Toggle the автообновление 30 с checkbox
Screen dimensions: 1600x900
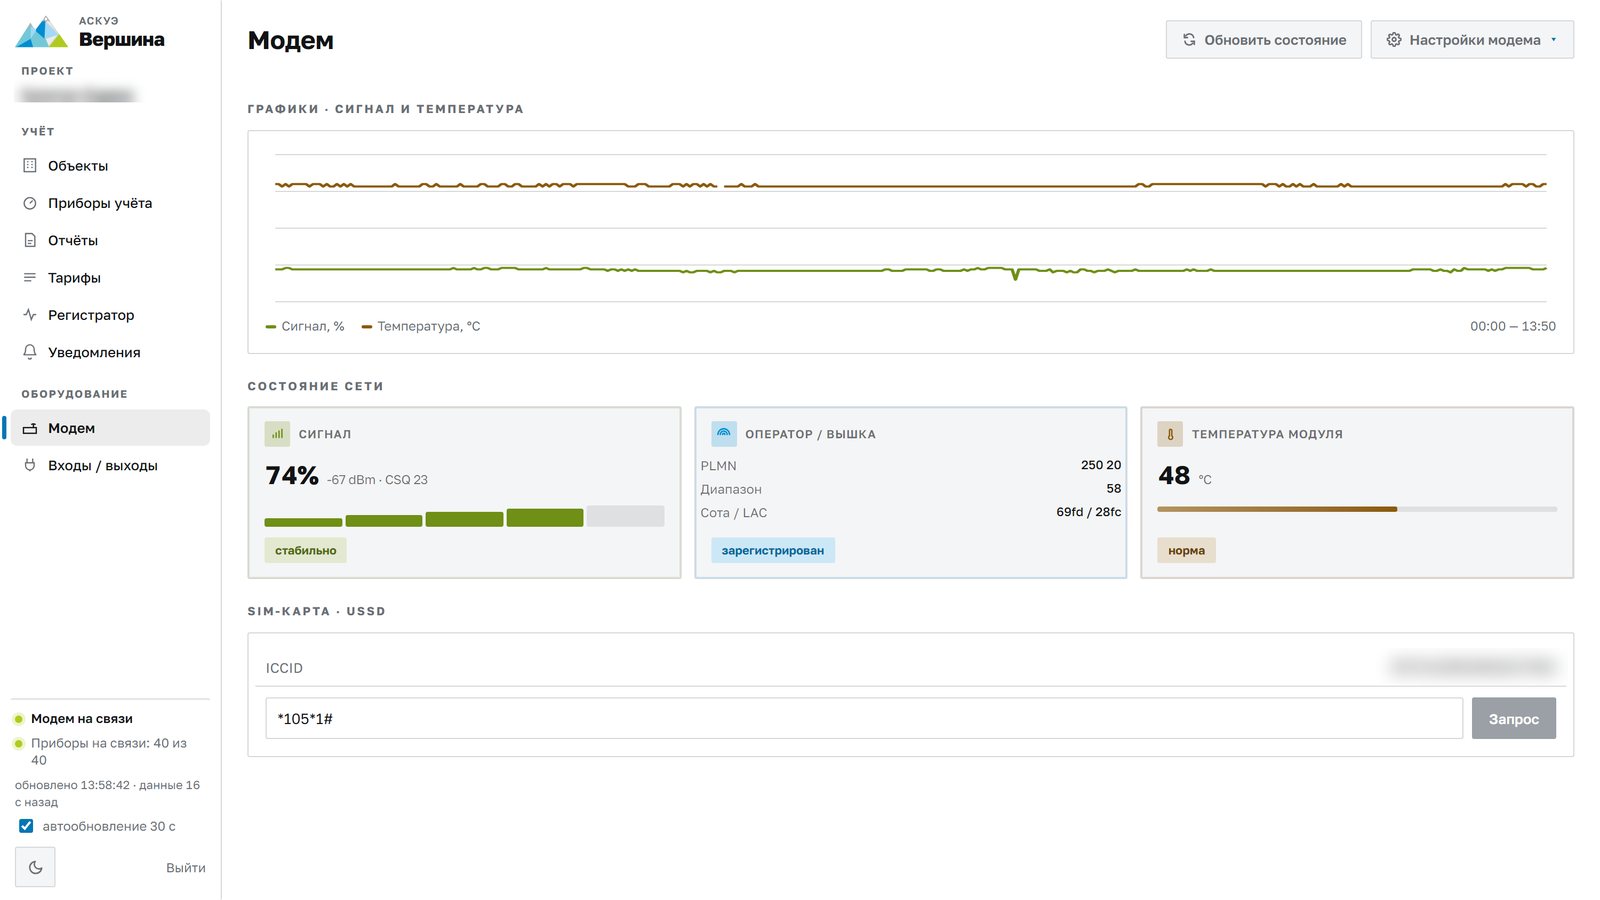click(26, 826)
